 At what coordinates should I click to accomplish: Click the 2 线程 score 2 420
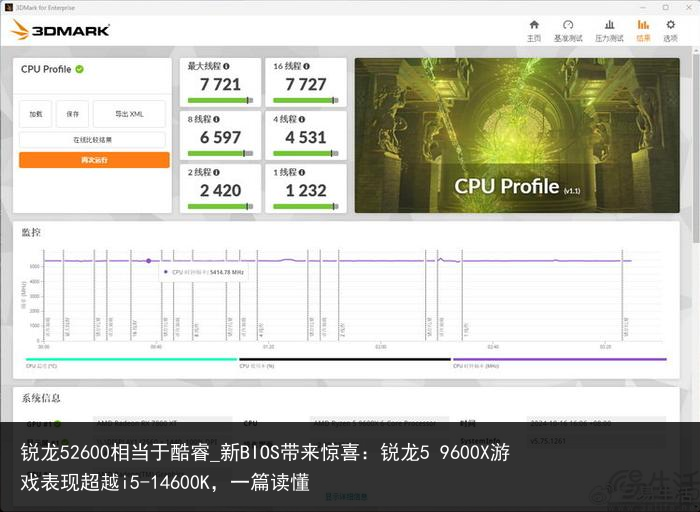tap(221, 191)
